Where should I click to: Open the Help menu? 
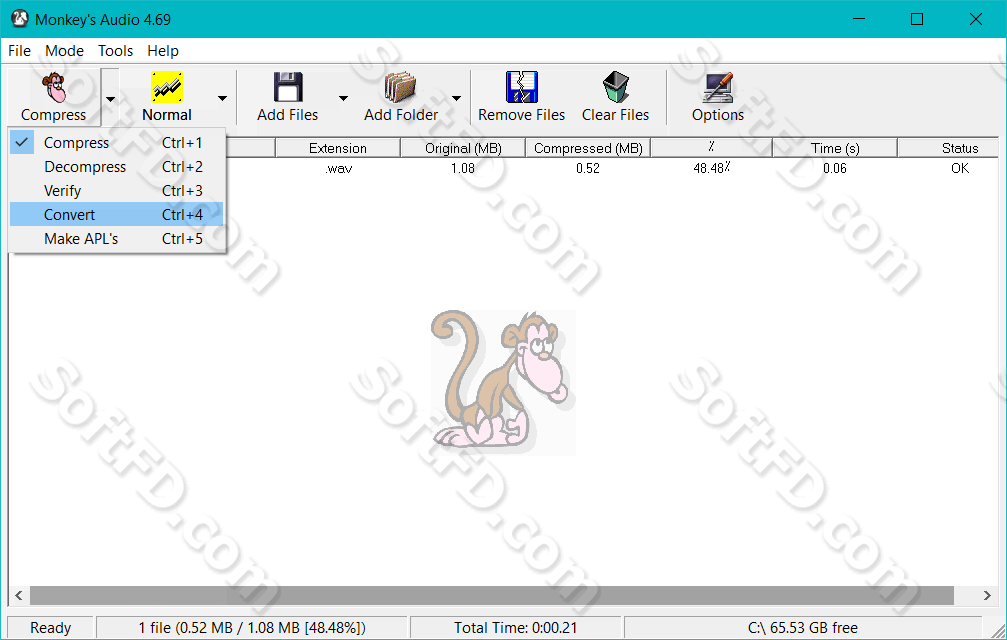click(163, 51)
